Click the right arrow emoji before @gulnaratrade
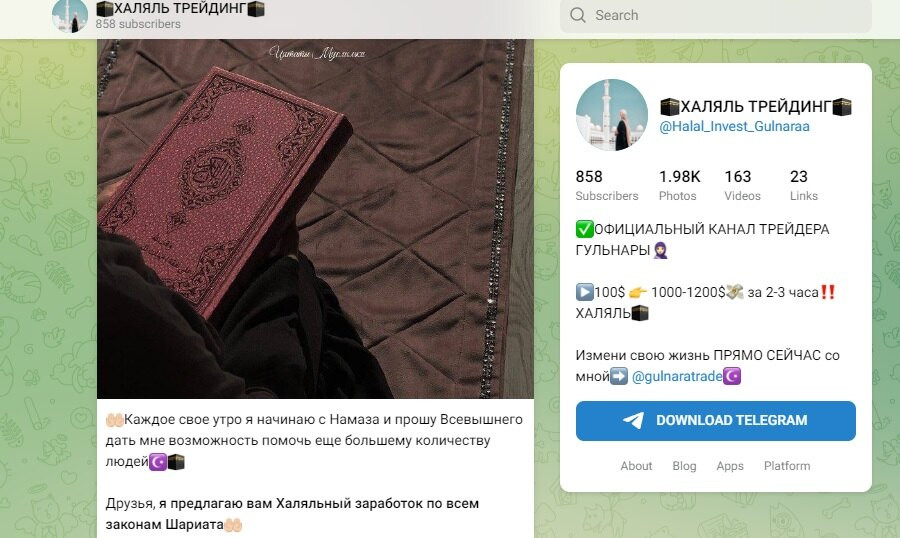Viewport: 900px width, 538px height. coord(619,377)
